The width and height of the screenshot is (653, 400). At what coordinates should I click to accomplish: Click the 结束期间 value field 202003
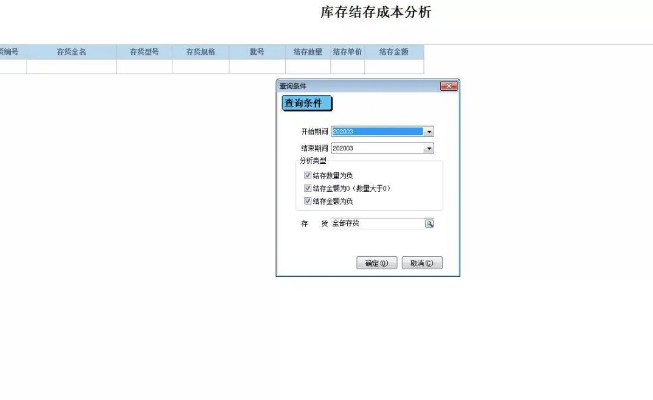pyautogui.click(x=377, y=148)
